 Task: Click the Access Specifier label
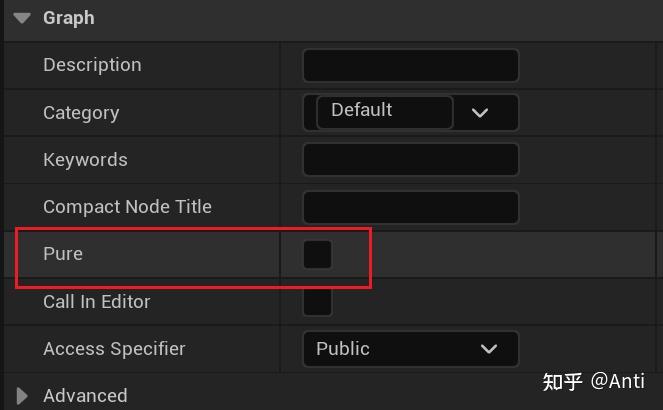point(114,349)
